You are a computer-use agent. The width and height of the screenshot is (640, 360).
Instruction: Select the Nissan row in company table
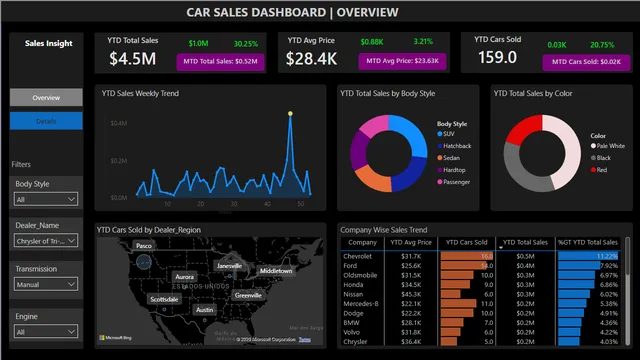[x=480, y=294]
